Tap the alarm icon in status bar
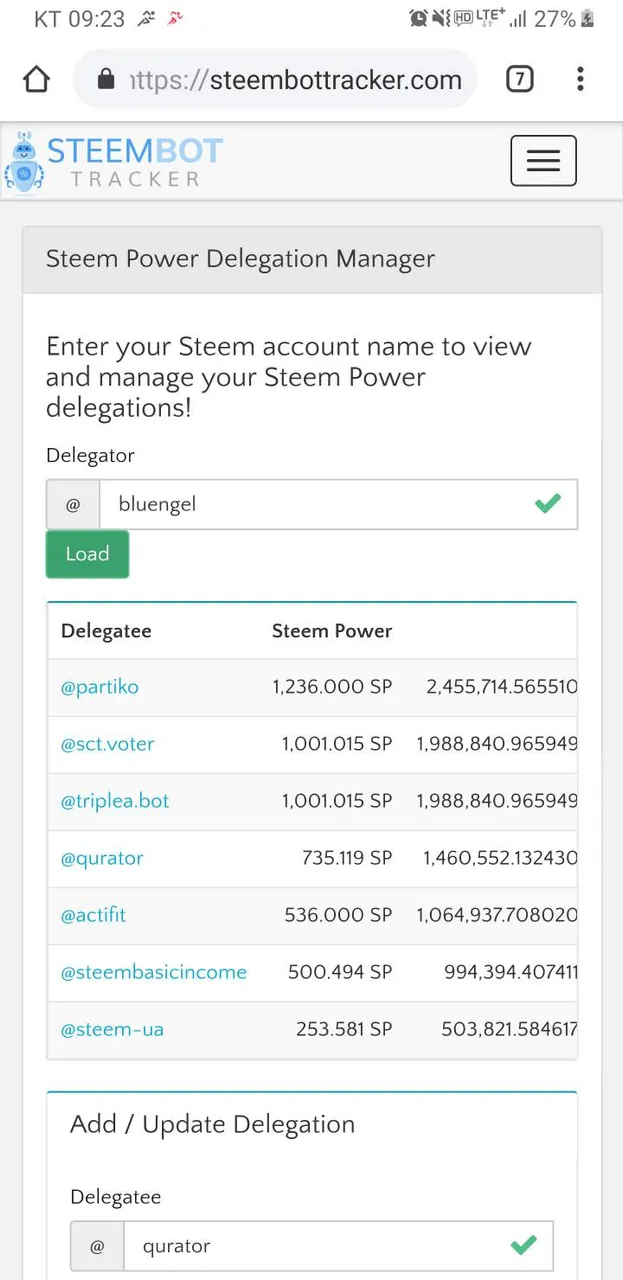 coord(419,18)
